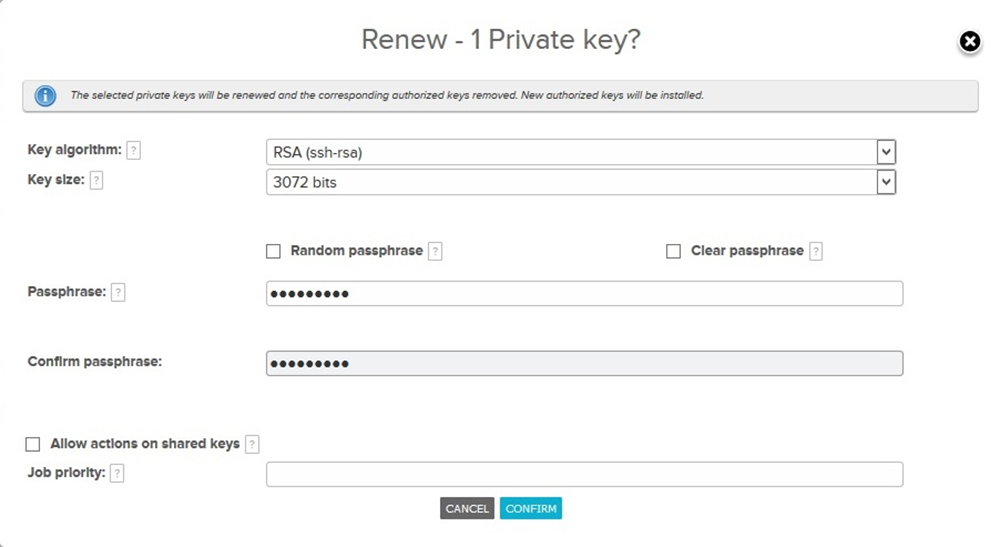The image size is (1000, 547).
Task: Expand the Key algorithm dropdown arrow
Action: [886, 152]
